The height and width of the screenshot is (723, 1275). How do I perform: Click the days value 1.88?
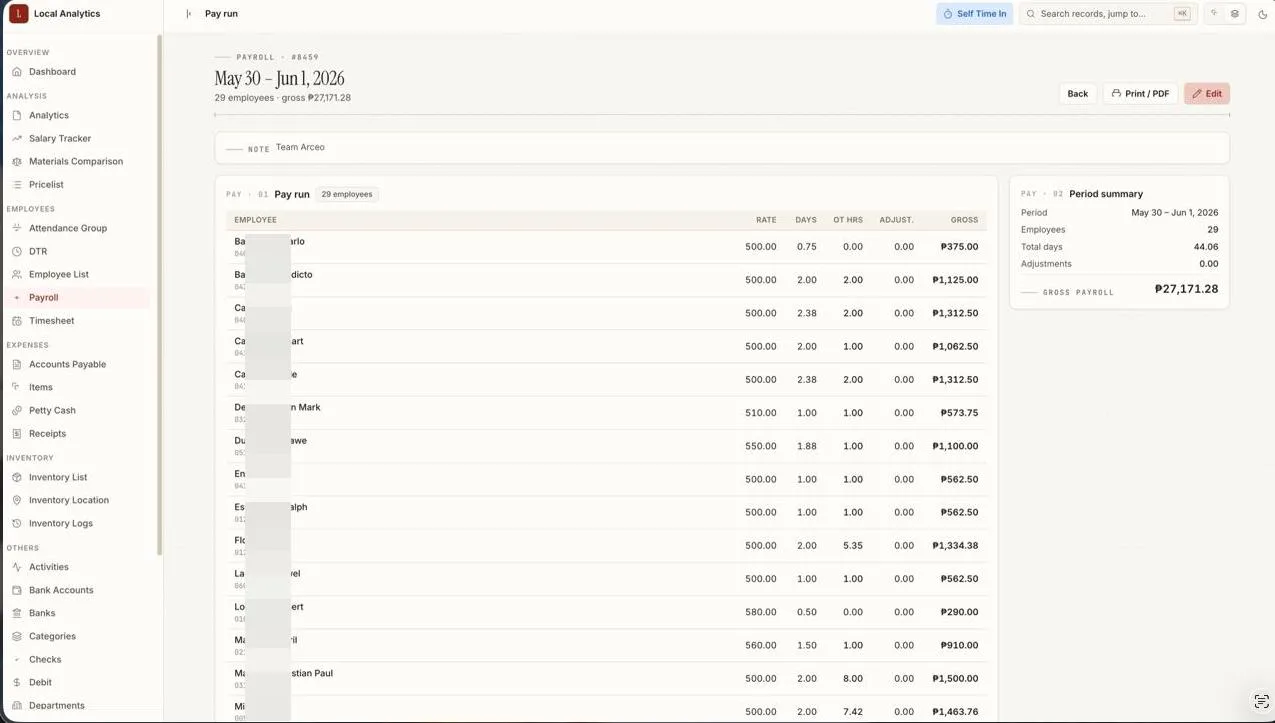click(x=806, y=446)
